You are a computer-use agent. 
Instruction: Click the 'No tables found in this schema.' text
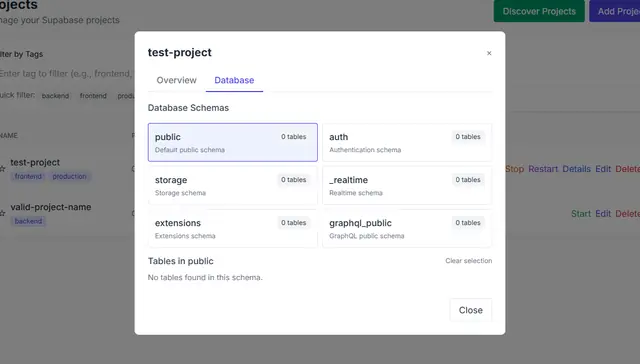205,277
